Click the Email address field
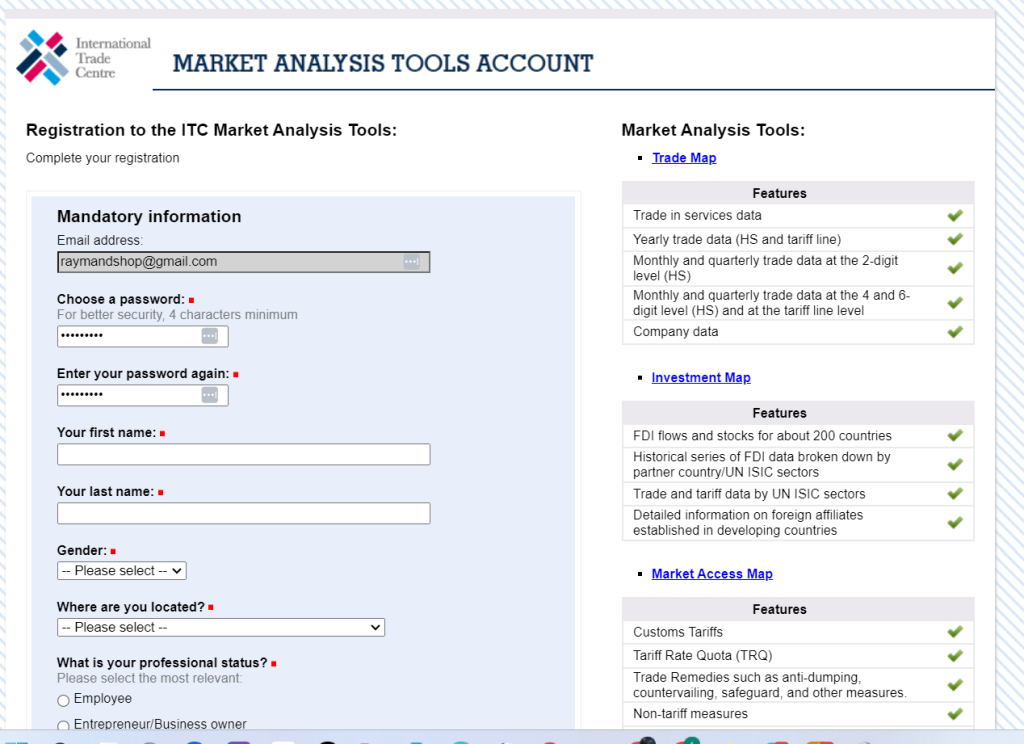1024x744 pixels. [x=244, y=262]
